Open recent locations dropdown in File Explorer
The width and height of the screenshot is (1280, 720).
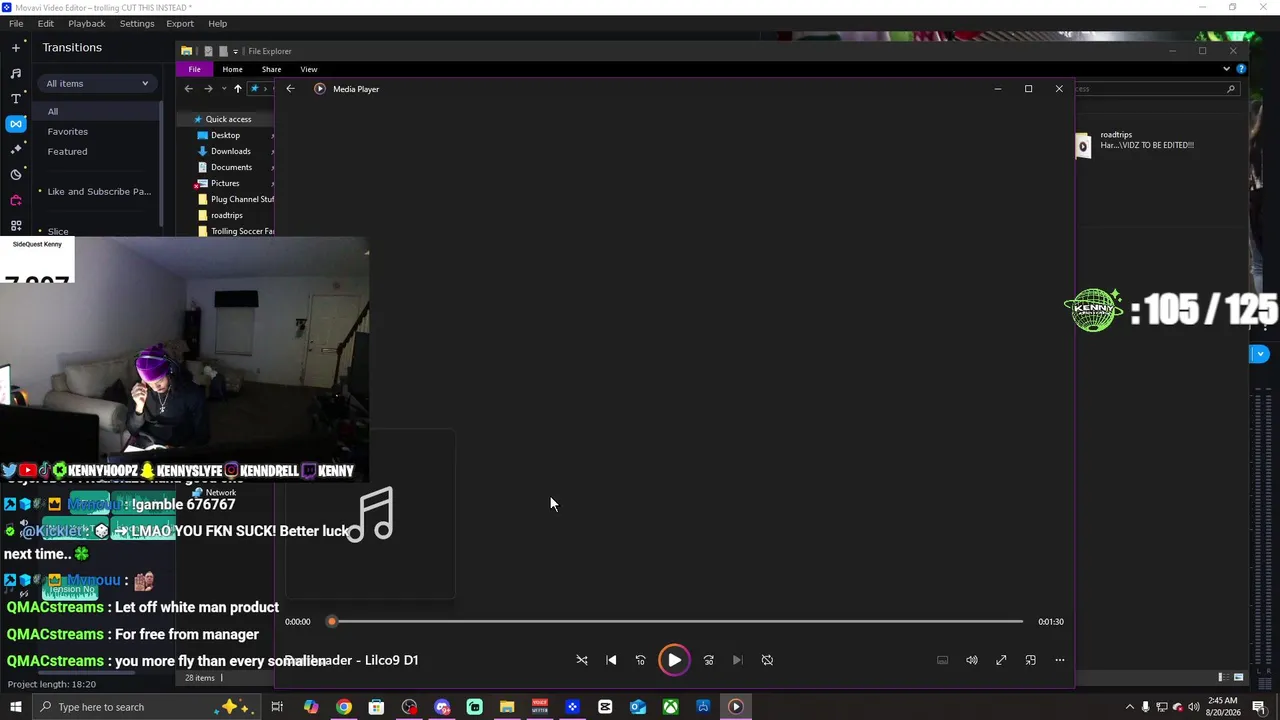click(223, 89)
